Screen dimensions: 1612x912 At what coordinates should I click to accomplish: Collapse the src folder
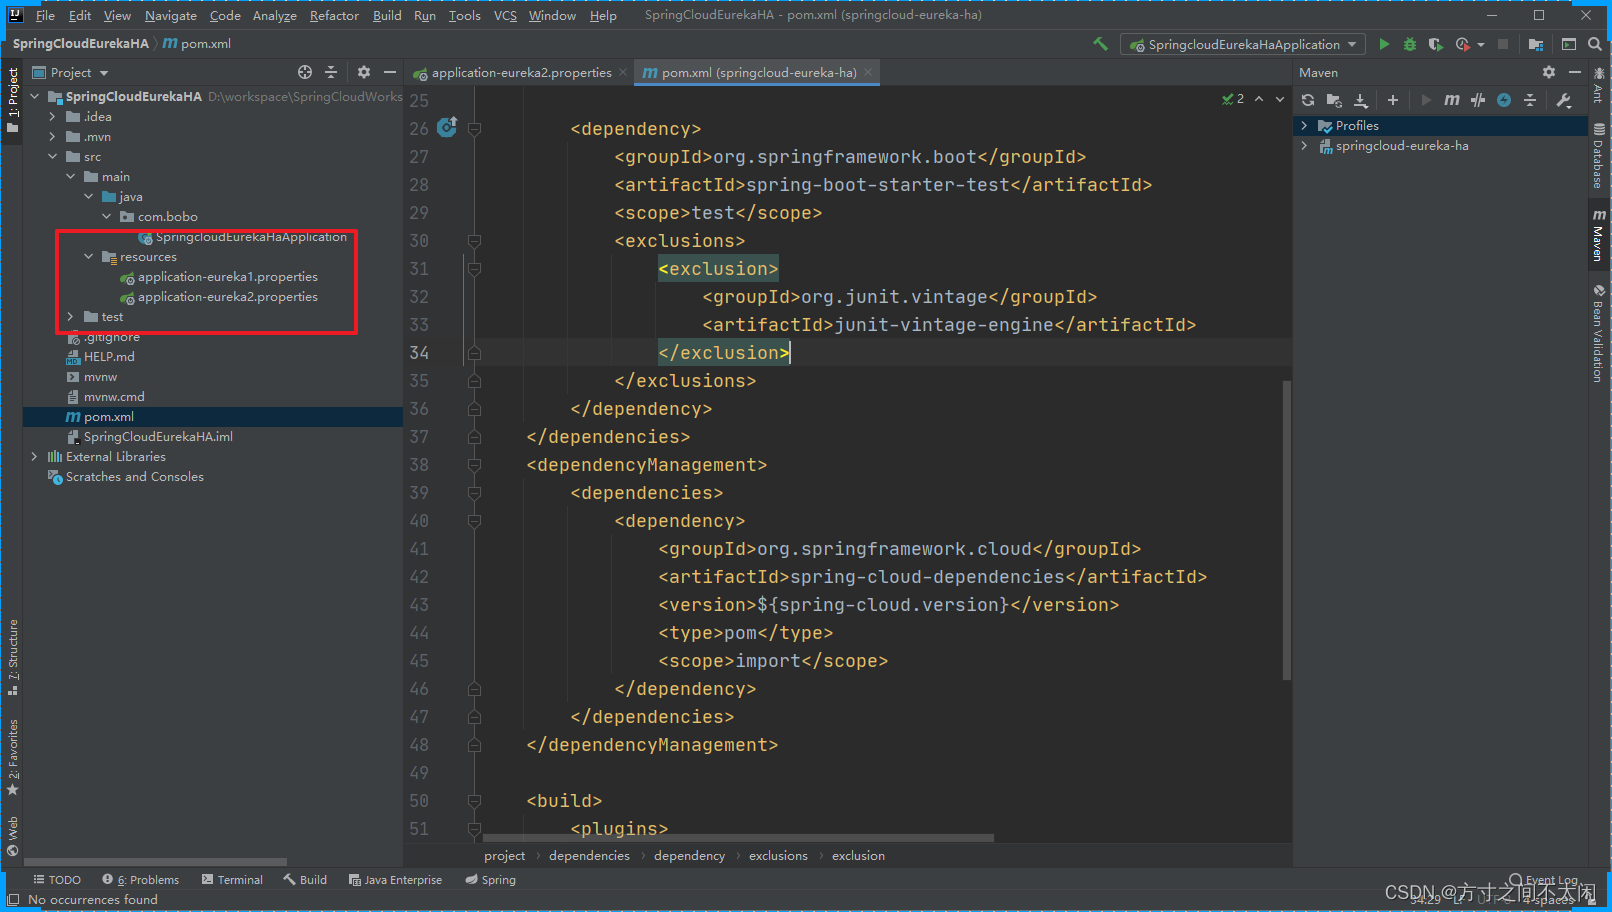coord(52,157)
